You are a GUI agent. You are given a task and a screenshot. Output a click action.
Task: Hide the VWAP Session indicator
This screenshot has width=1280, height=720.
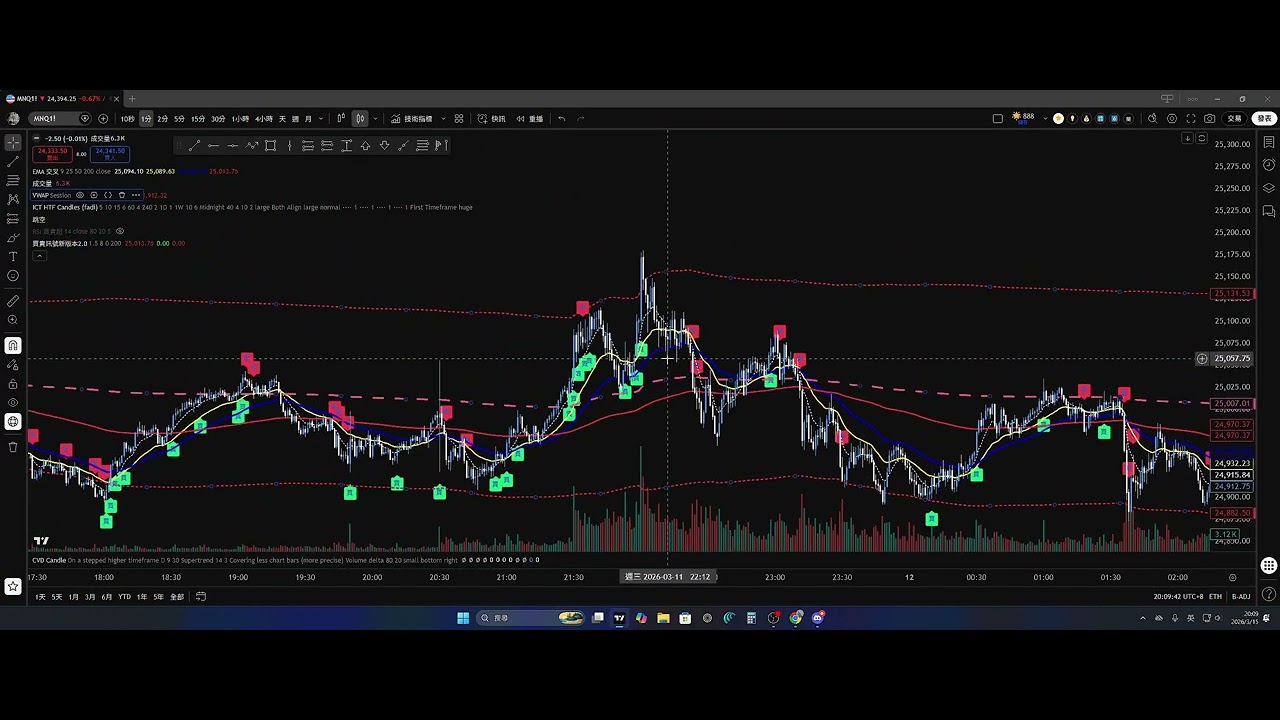[80, 195]
